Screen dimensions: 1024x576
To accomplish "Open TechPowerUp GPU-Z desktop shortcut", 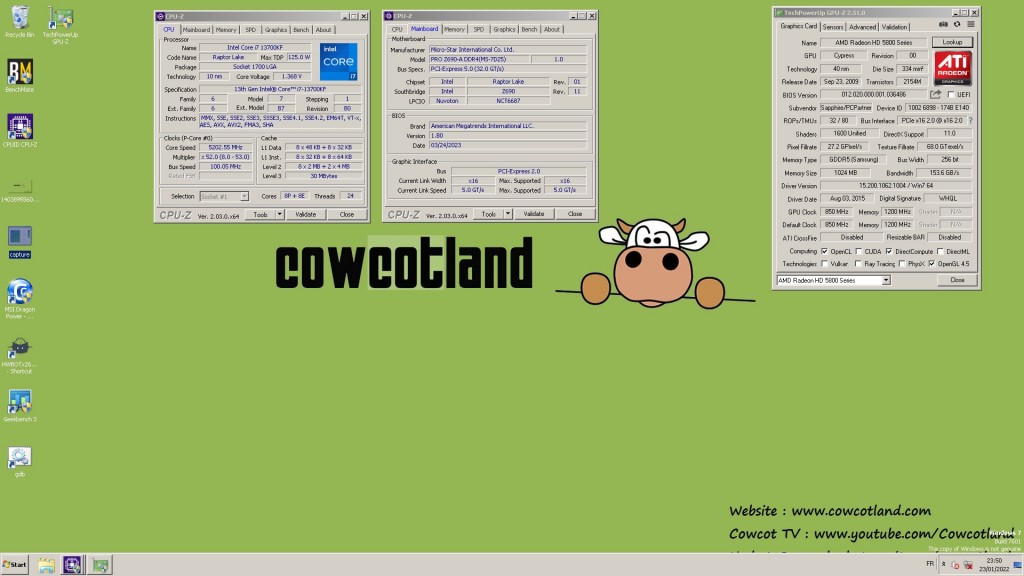I will point(60,25).
